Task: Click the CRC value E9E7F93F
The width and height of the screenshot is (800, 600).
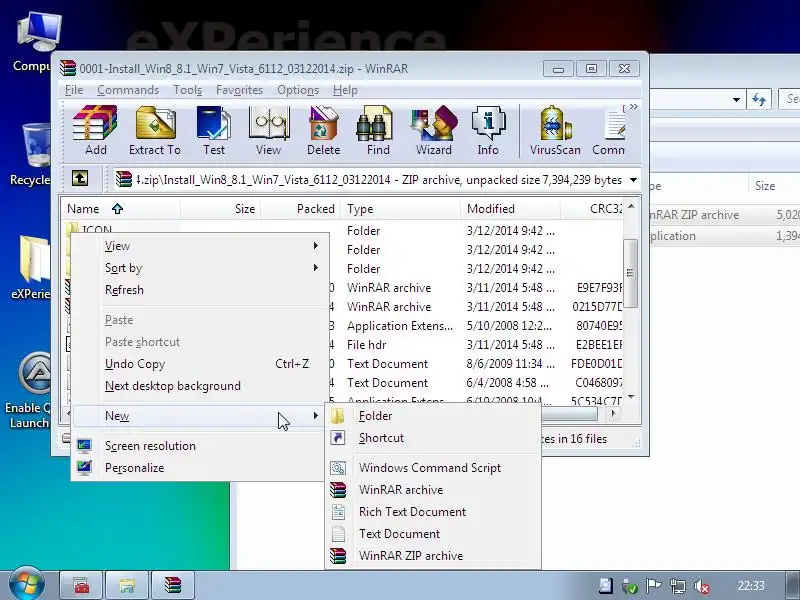Action: coord(599,288)
